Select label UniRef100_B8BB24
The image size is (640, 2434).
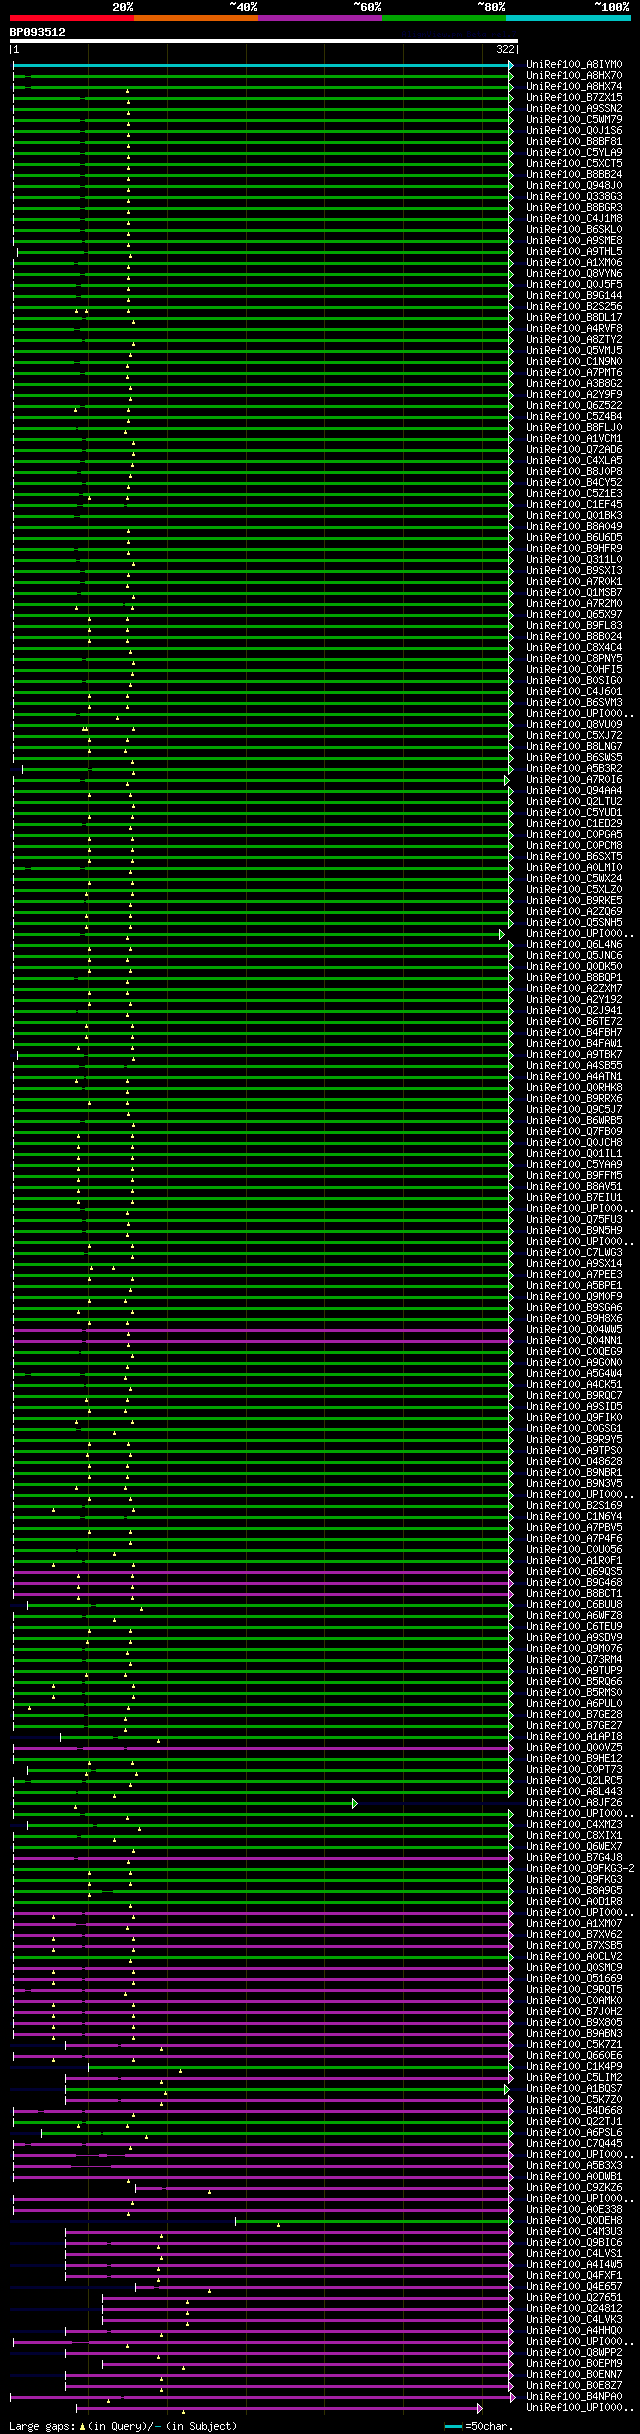(574, 175)
